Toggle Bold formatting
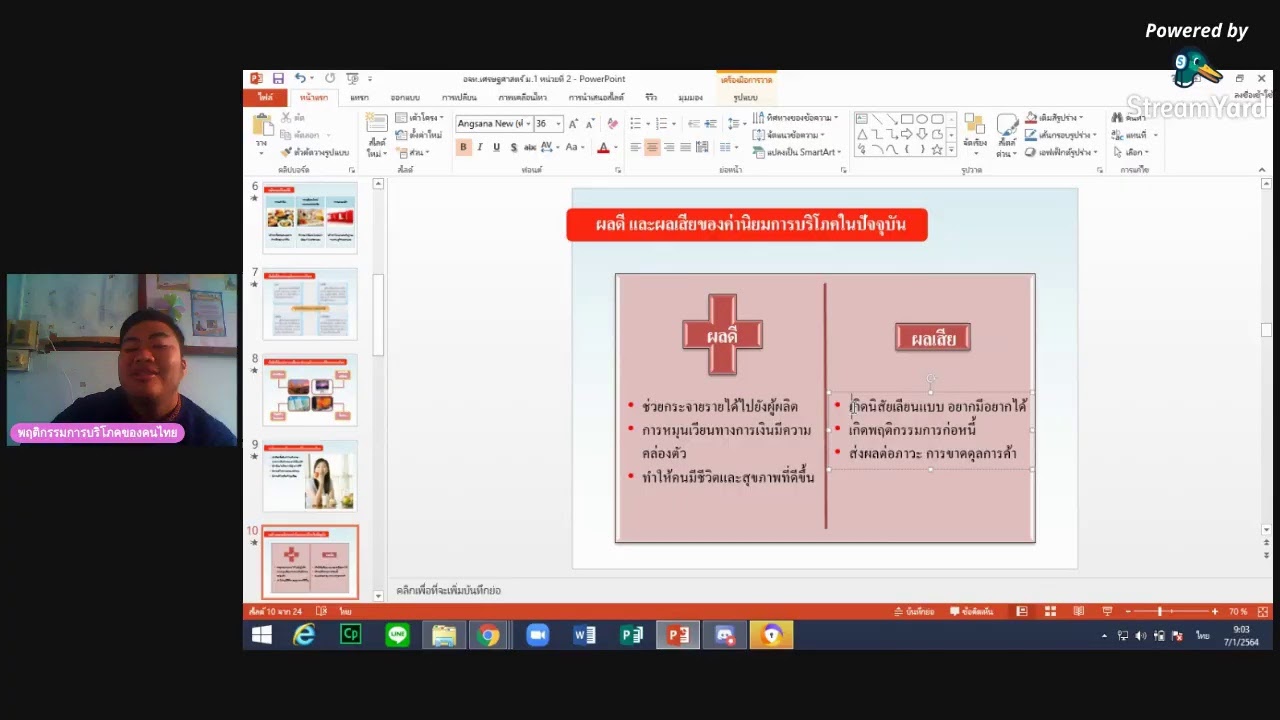 pyautogui.click(x=463, y=147)
